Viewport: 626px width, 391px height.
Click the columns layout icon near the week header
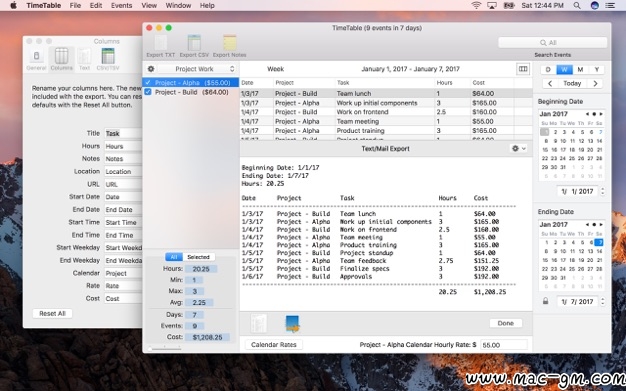point(523,69)
